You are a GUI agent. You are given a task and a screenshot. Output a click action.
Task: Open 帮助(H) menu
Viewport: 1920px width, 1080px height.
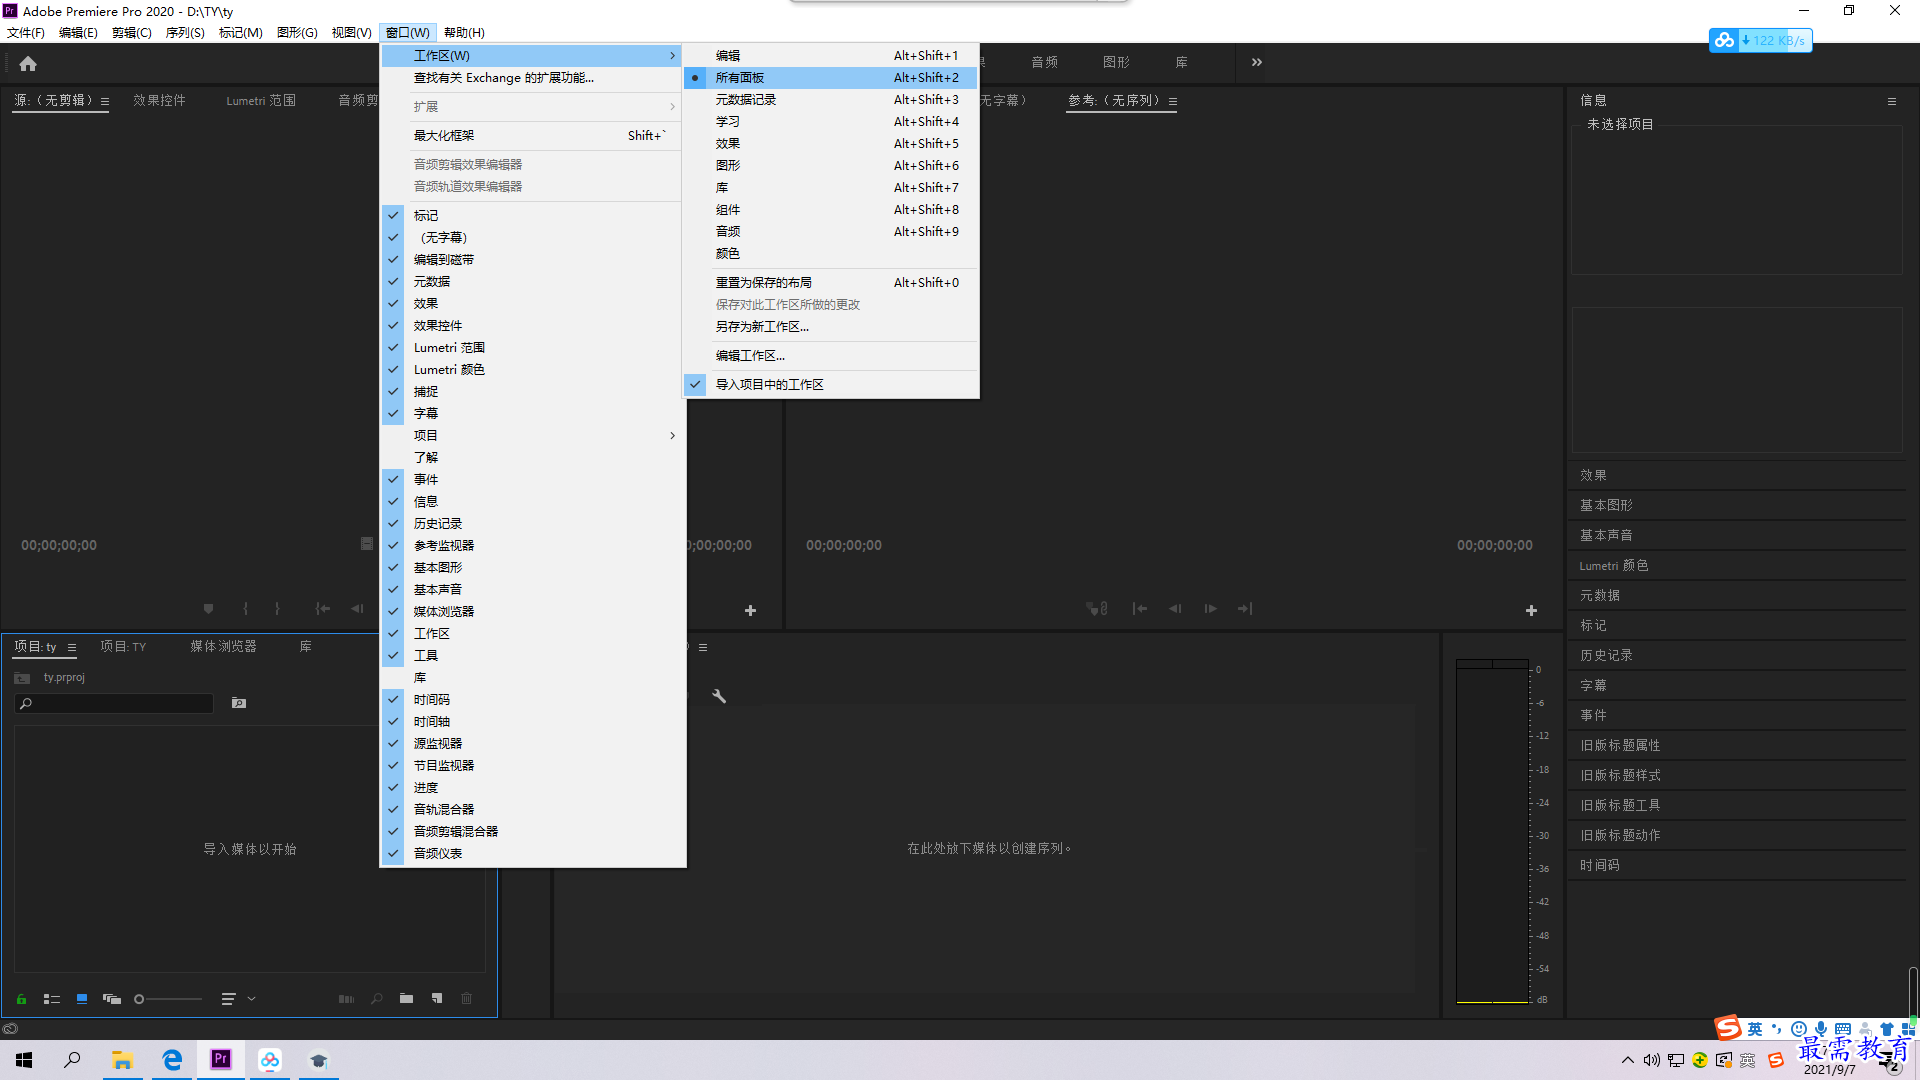tap(464, 32)
